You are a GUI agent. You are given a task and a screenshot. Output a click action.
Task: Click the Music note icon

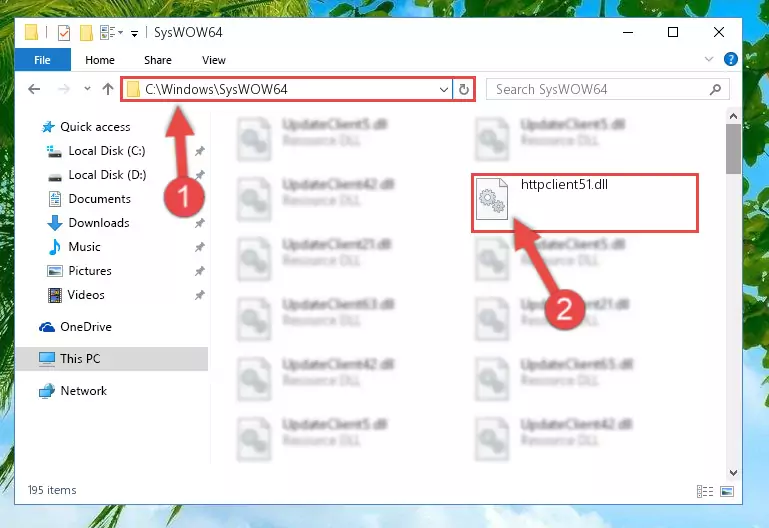pyautogui.click(x=54, y=247)
